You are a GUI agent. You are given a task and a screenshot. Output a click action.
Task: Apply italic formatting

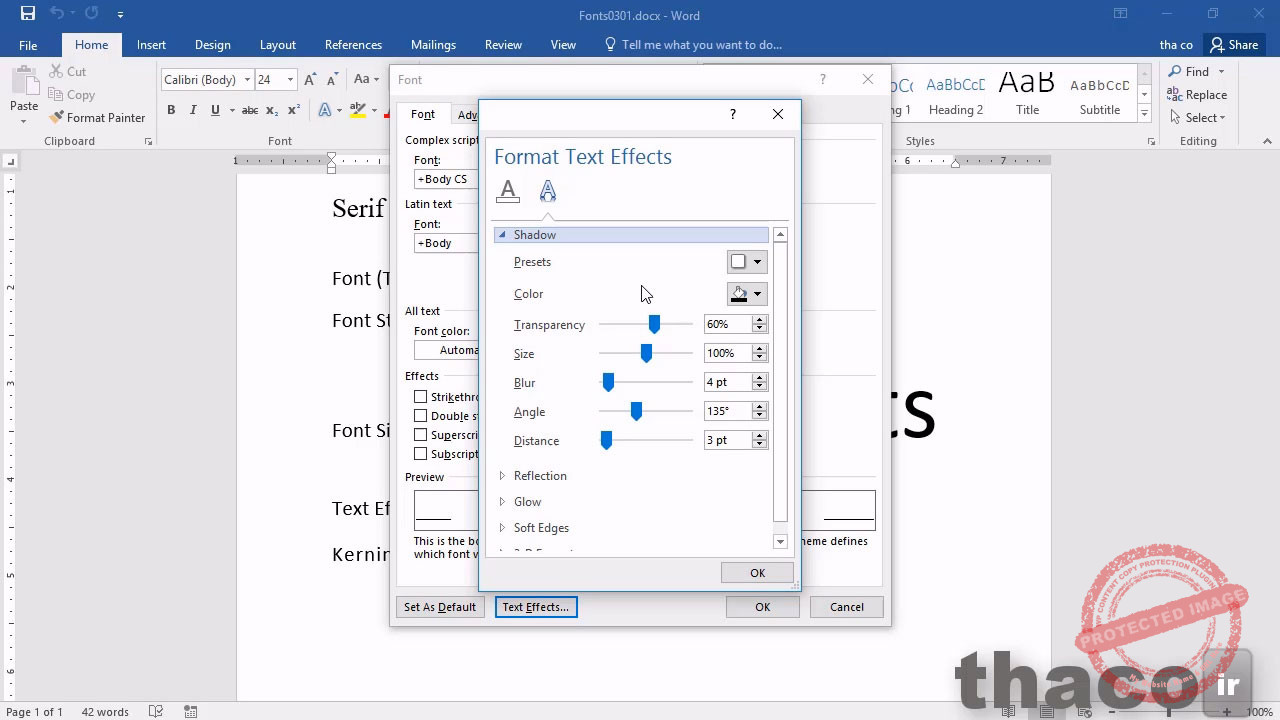coord(192,110)
